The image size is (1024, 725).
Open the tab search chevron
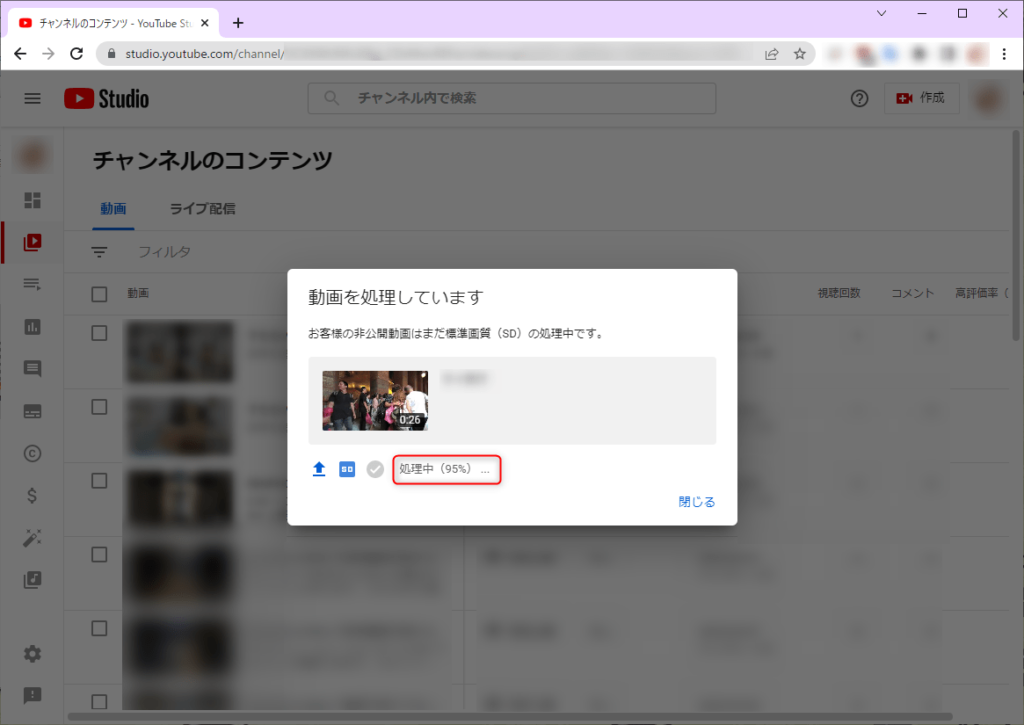pos(882,13)
